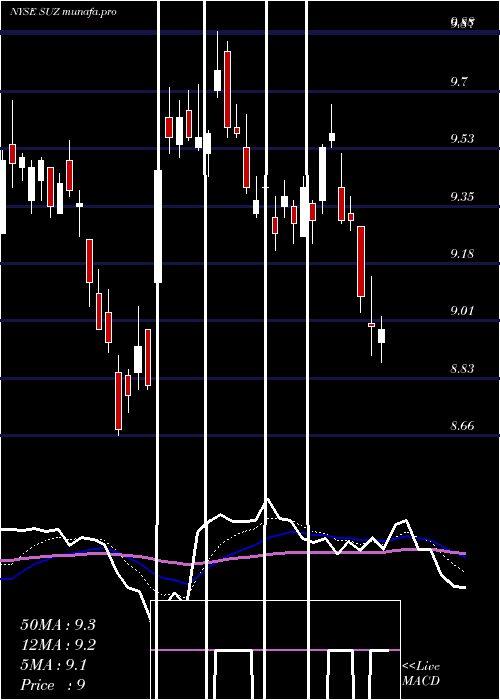The height and width of the screenshot is (700, 500).
Task: Click the 9.35 price axis label
Action: pos(462,196)
